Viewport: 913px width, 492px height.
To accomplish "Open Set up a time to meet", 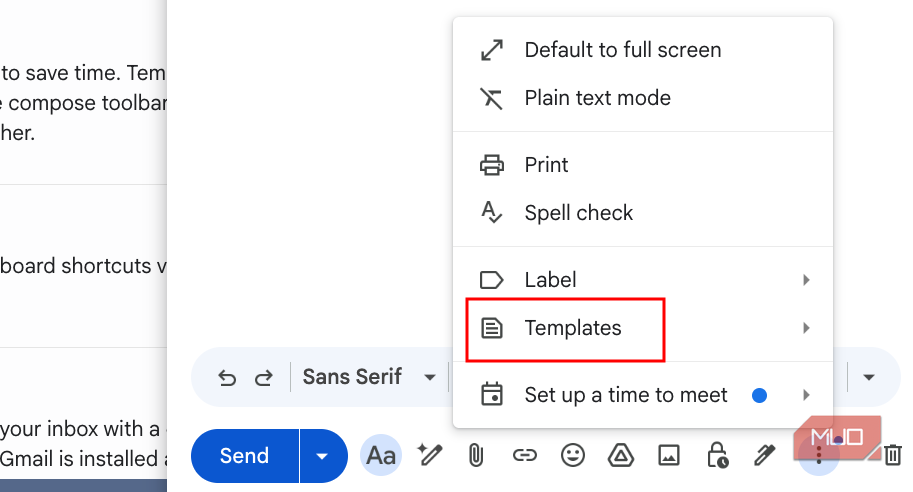I will [643, 395].
